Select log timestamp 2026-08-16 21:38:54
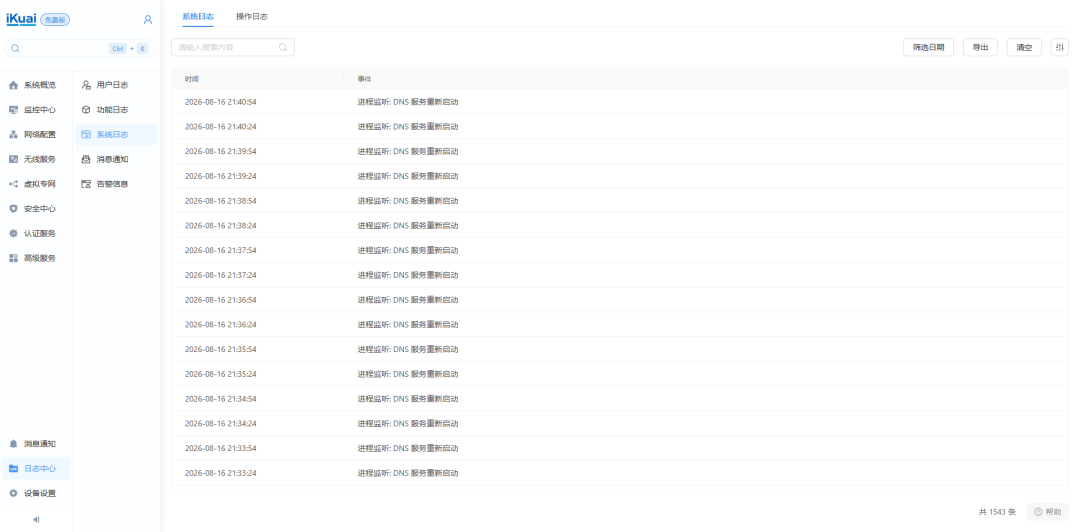This screenshot has width=1080, height=532. 220,201
